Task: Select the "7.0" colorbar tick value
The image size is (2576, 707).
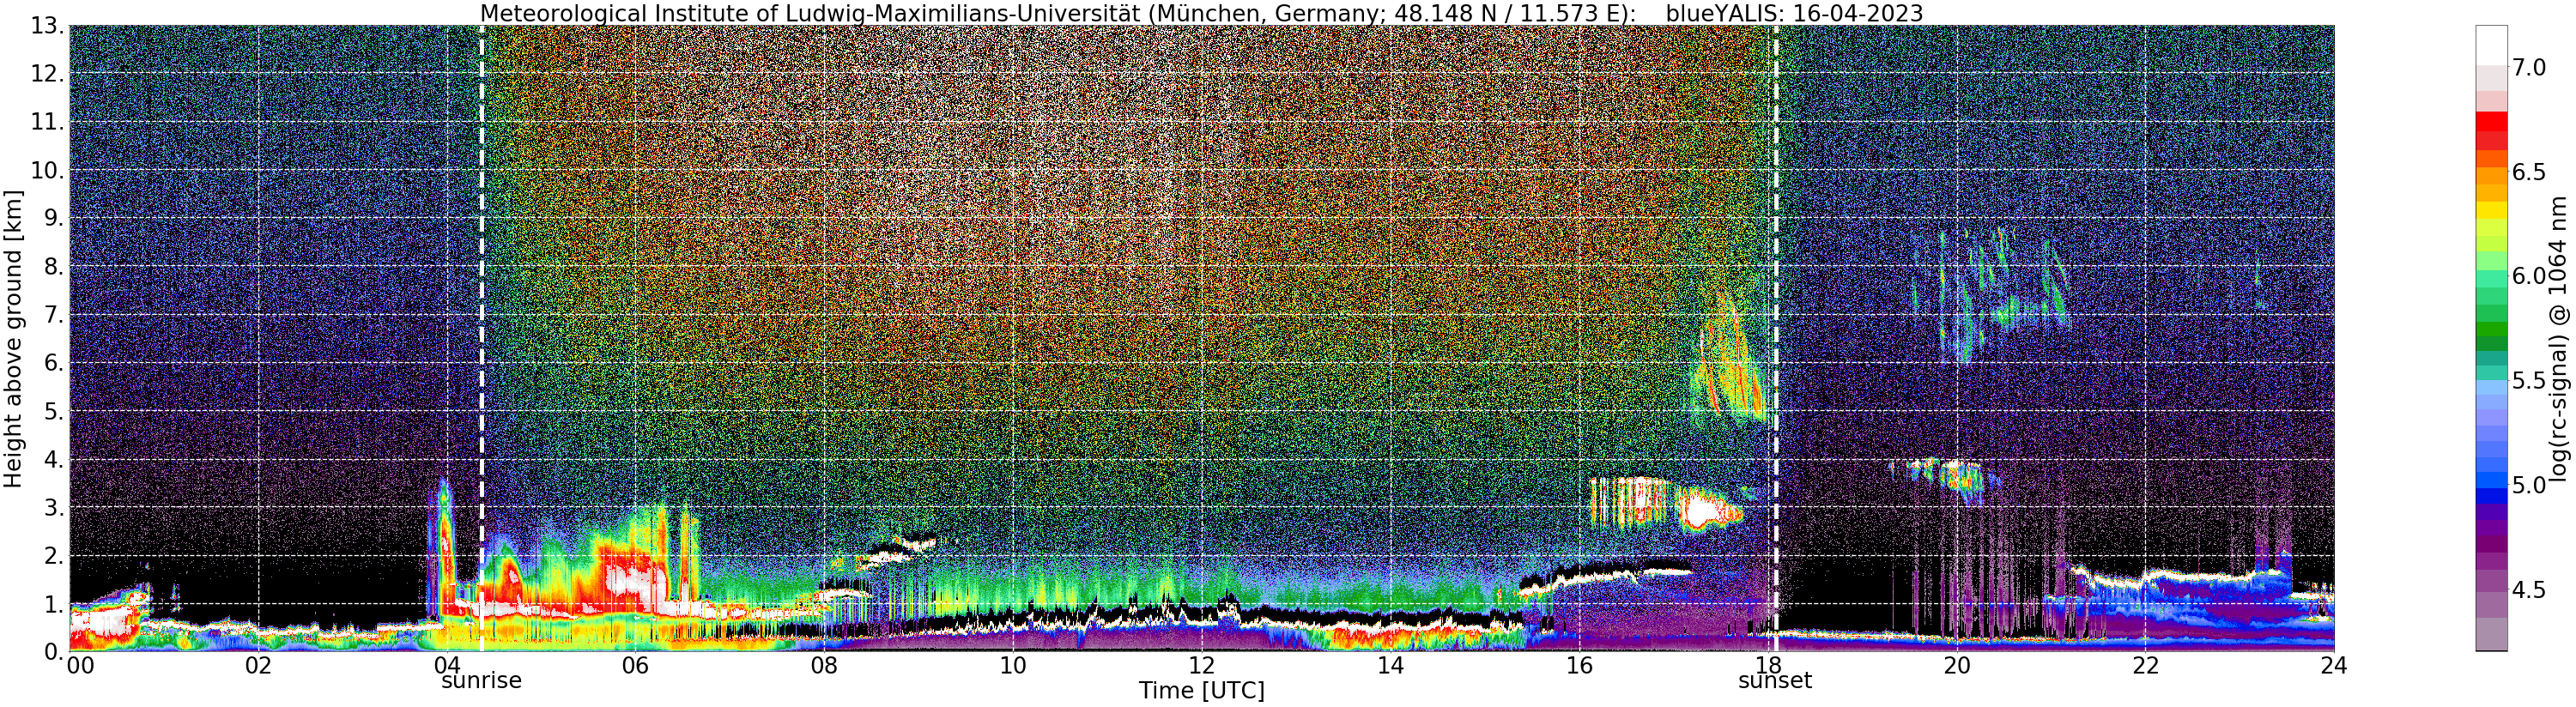Action: (2529, 68)
